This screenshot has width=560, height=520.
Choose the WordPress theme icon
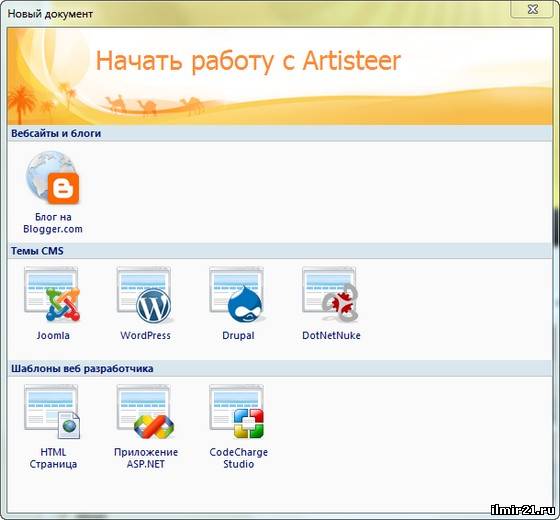[144, 295]
